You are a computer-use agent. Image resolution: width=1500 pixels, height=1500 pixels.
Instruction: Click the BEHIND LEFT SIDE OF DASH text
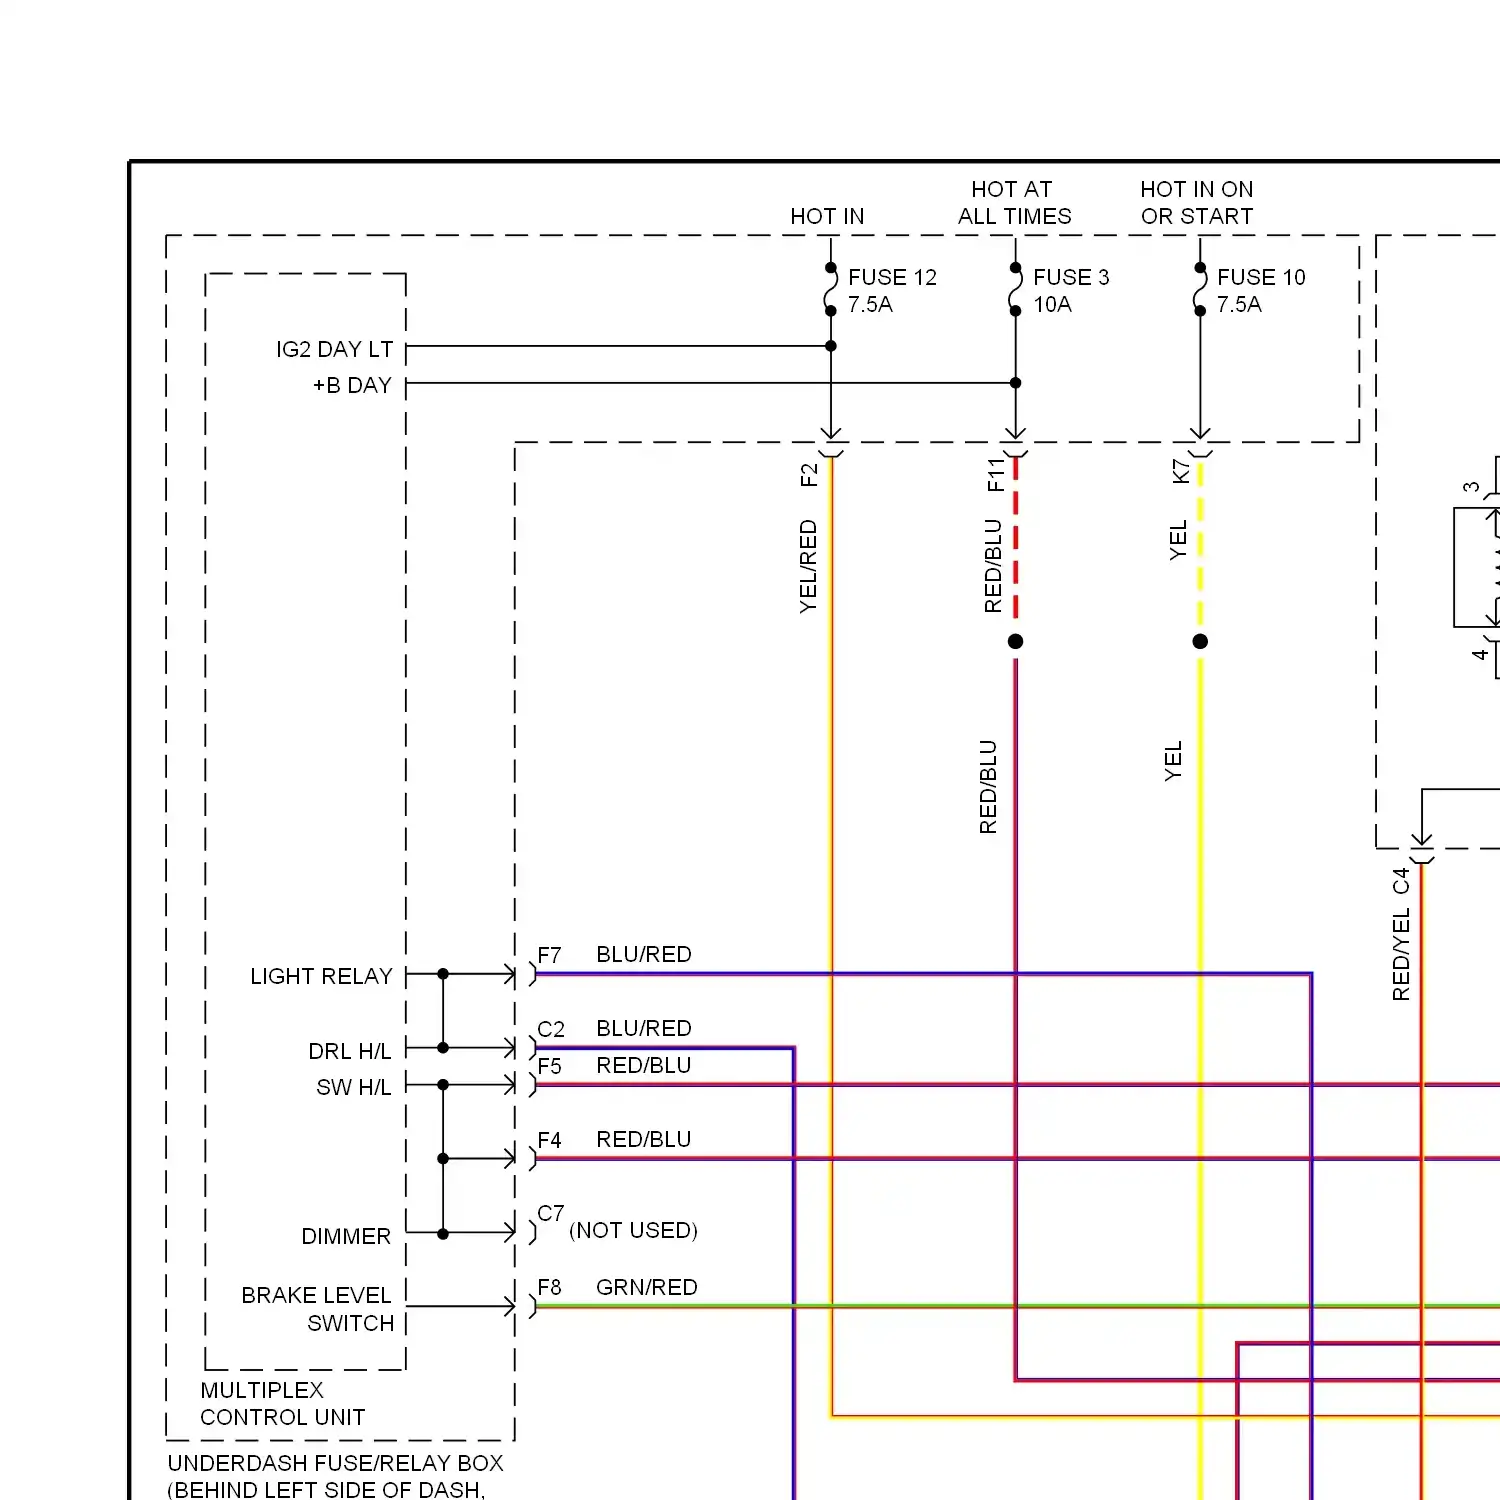[327, 1489]
